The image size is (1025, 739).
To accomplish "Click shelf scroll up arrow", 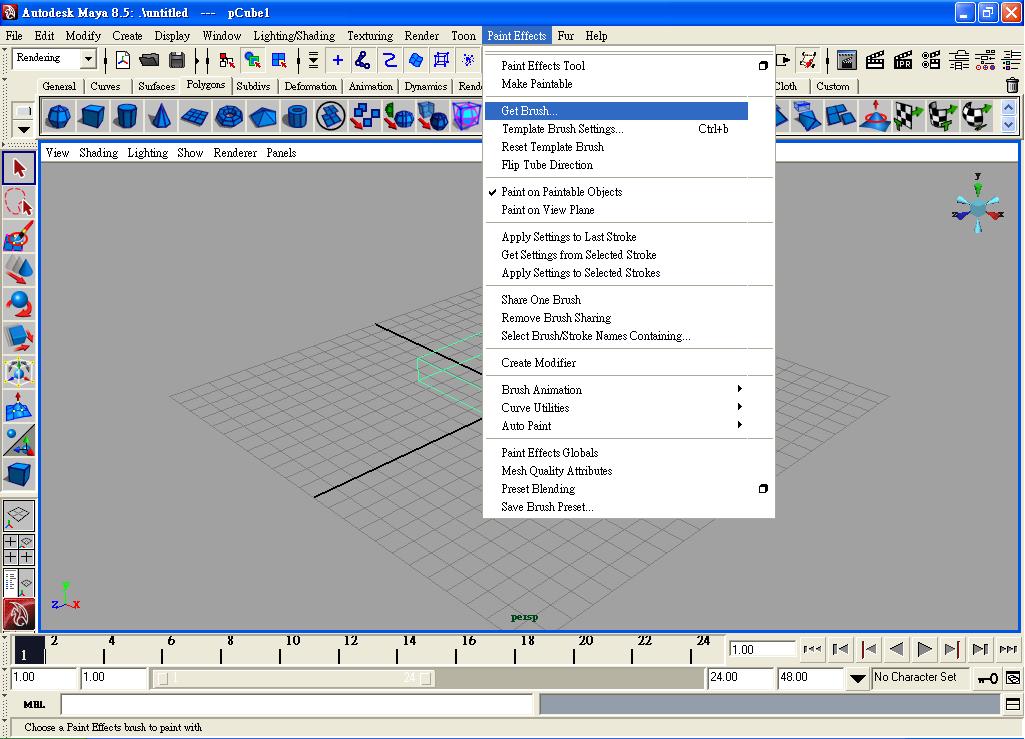I will (x=1009, y=108).
